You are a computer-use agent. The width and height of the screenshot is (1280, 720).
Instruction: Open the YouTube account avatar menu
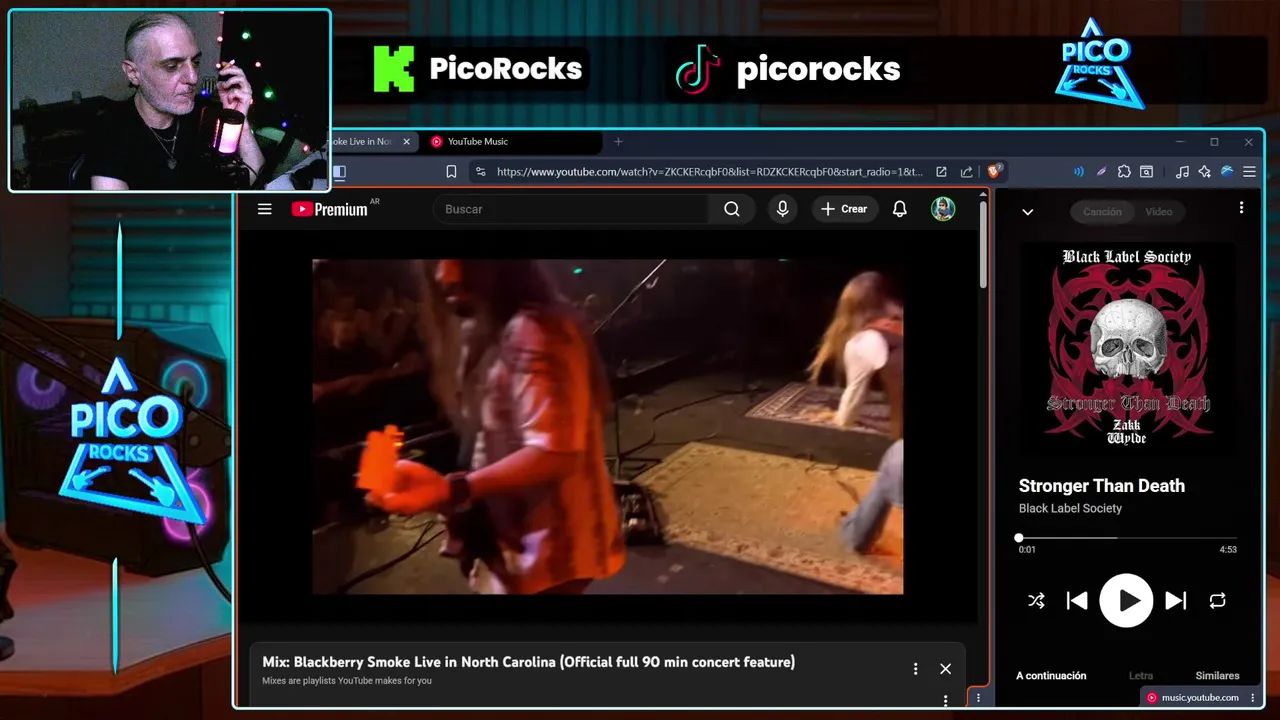click(x=943, y=209)
